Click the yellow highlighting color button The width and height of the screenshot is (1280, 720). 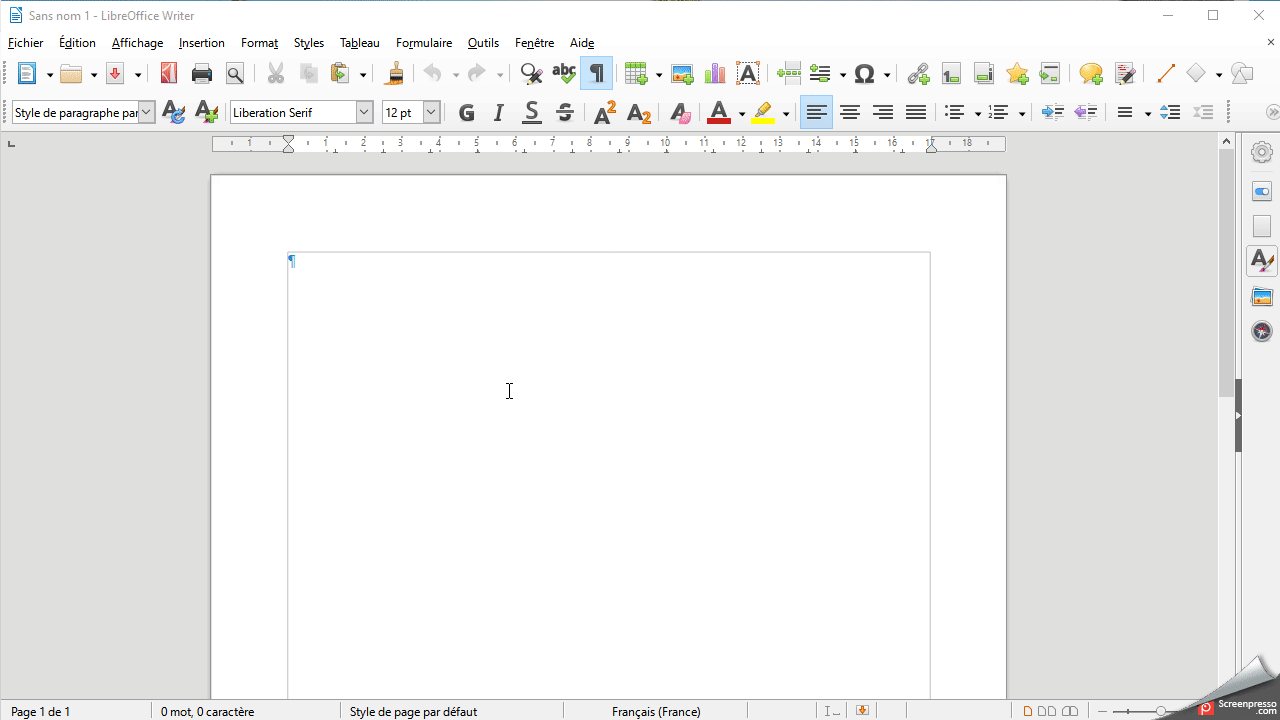[764, 113]
